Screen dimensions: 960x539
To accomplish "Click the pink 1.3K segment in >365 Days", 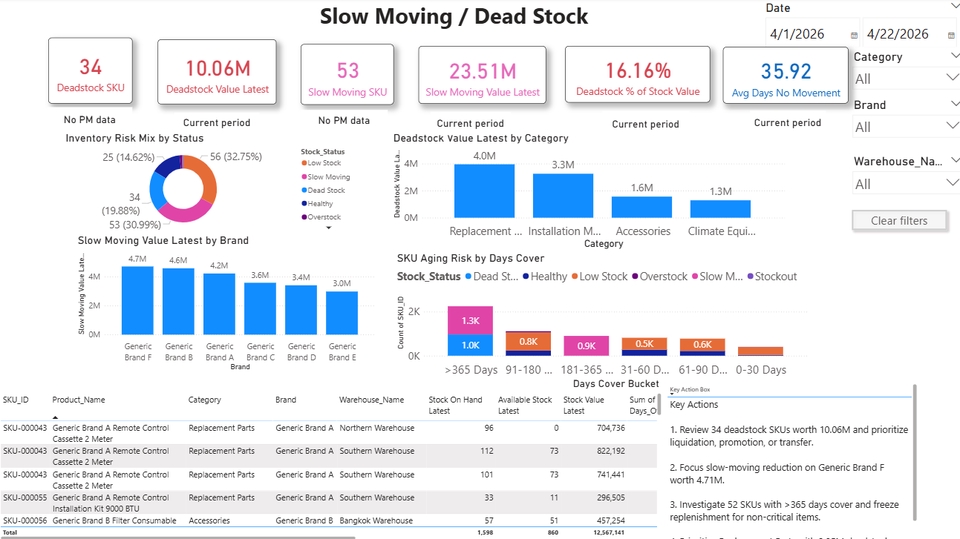I will (470, 320).
